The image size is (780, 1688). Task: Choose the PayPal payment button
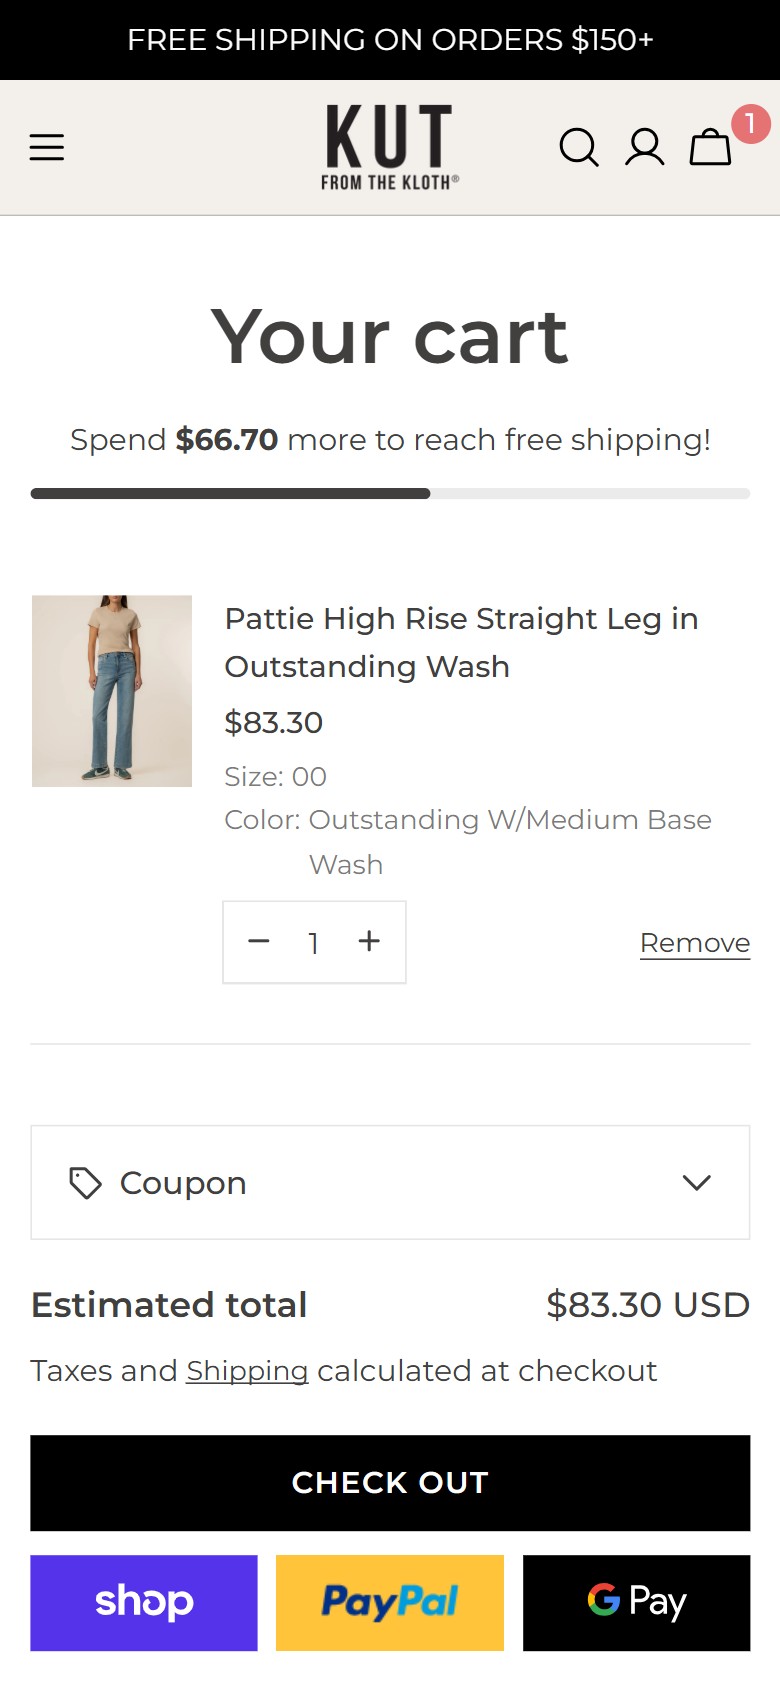tap(390, 1603)
